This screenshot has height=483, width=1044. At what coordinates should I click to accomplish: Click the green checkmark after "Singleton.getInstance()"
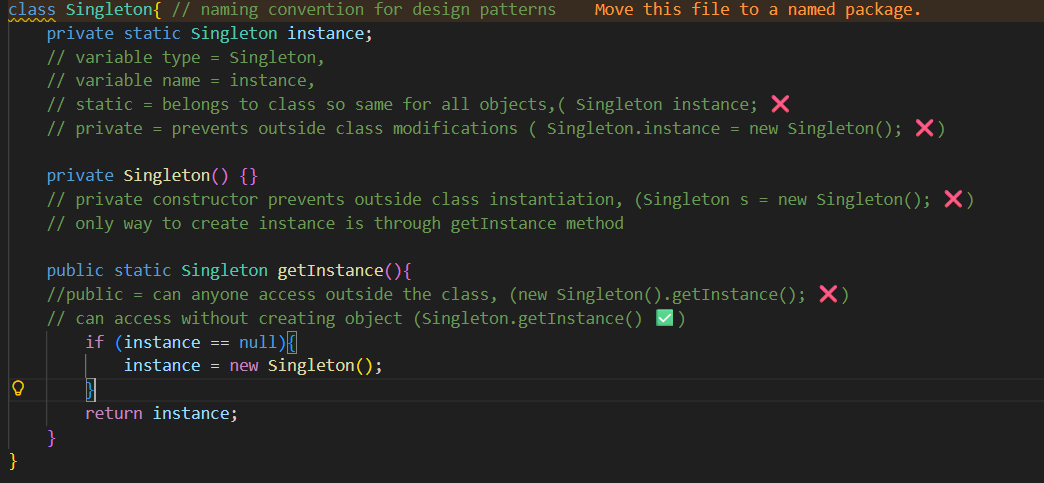664,318
